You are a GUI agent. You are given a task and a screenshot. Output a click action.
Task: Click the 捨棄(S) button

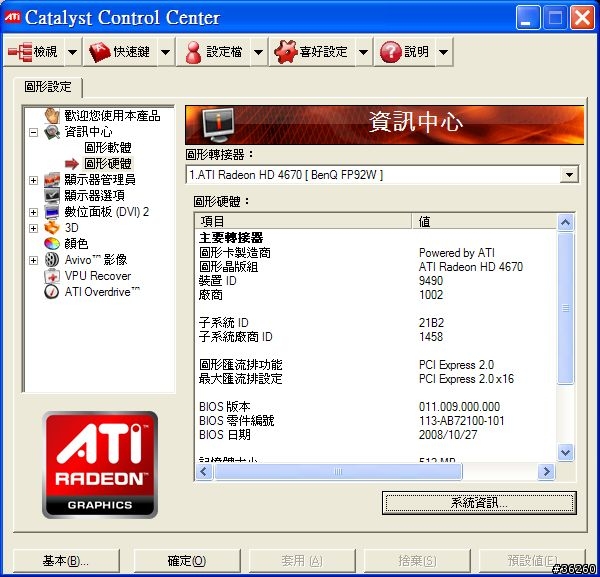417,561
